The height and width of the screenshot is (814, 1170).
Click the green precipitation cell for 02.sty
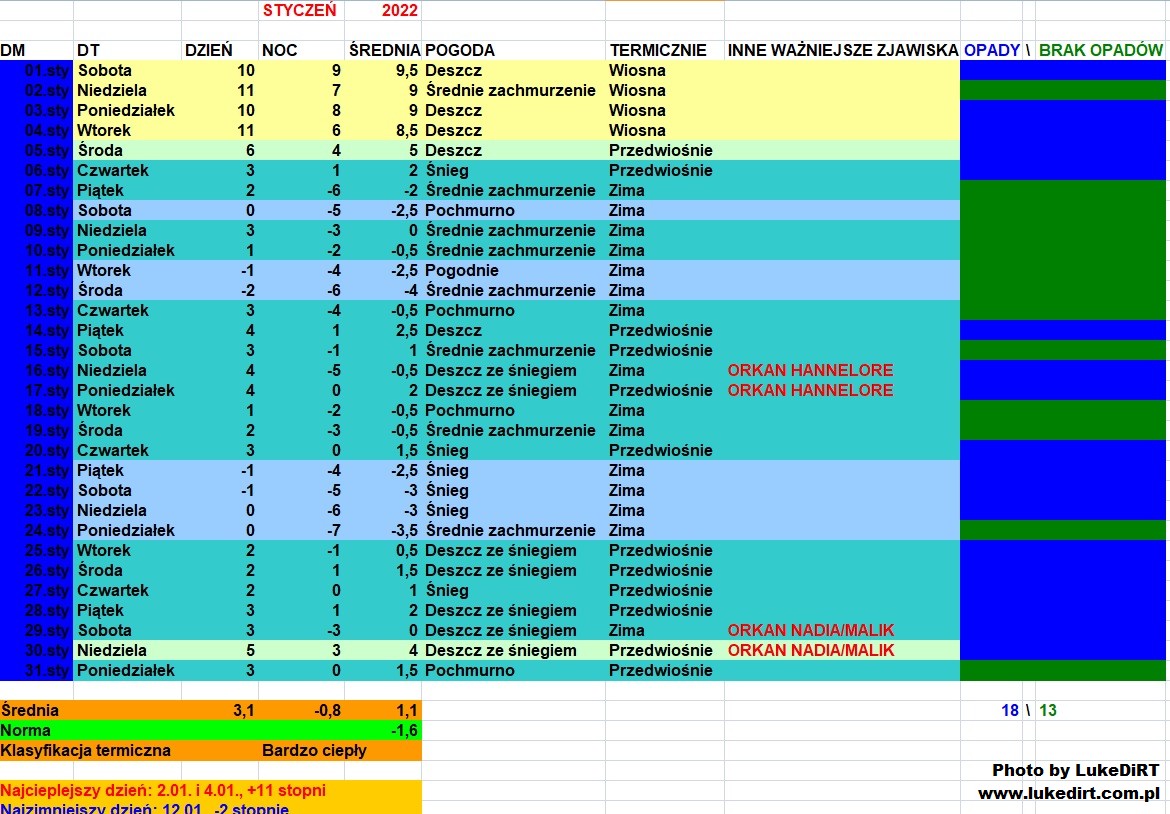[1063, 90]
